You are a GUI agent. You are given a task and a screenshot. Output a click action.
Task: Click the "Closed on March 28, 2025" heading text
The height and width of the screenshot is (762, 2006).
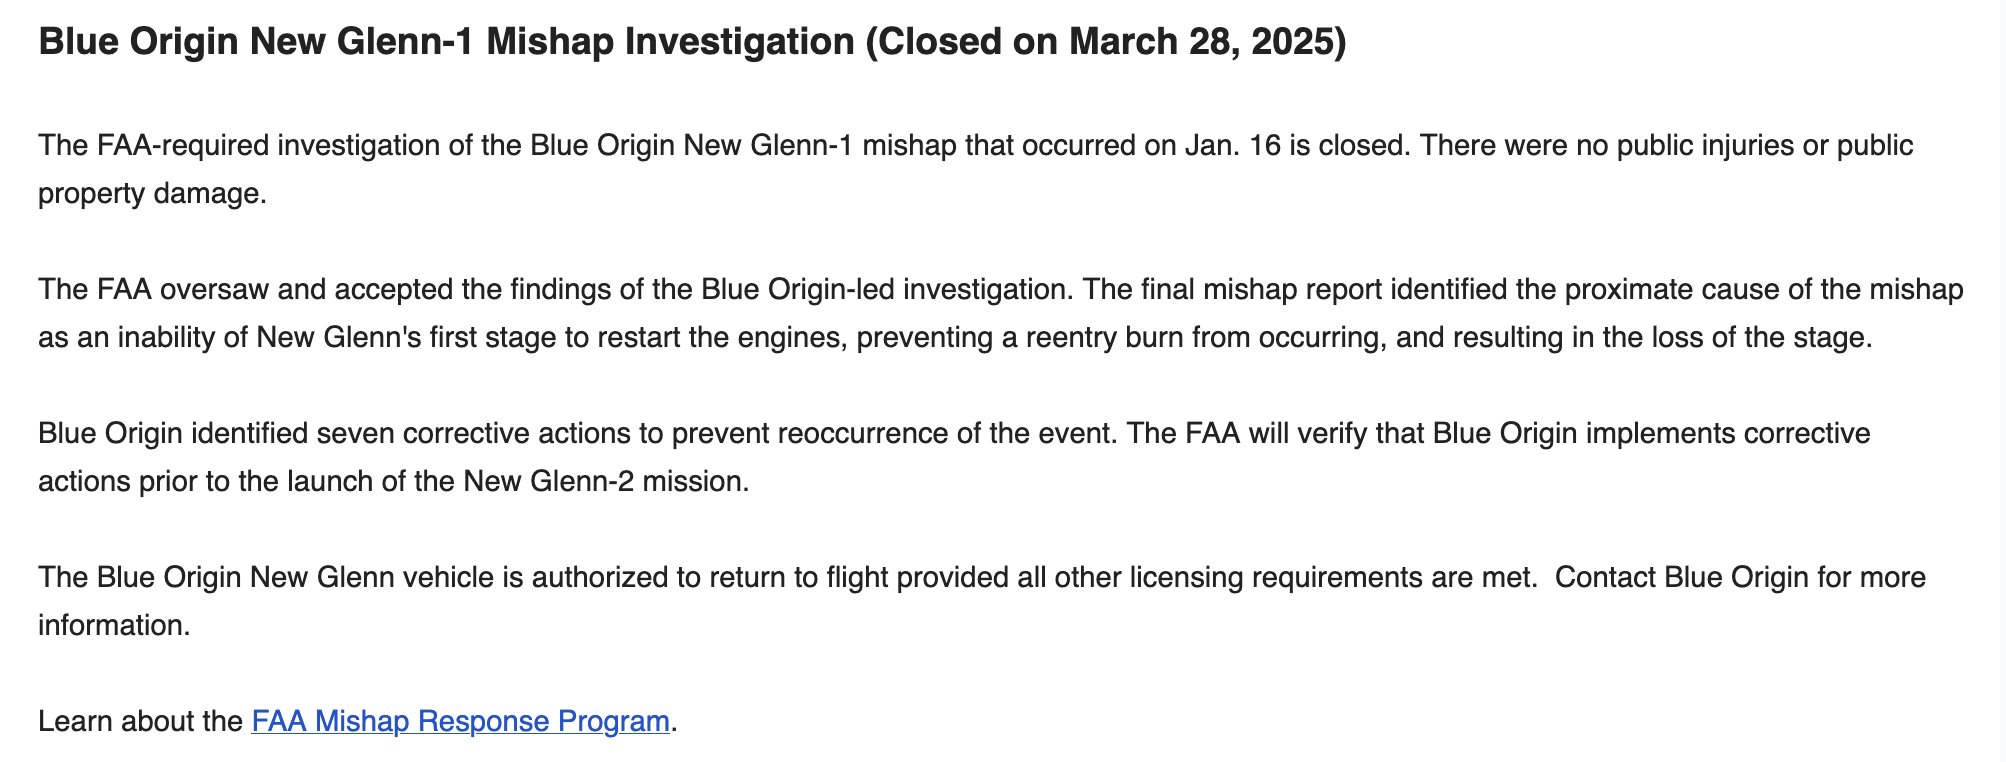pyautogui.click(x=1105, y=42)
